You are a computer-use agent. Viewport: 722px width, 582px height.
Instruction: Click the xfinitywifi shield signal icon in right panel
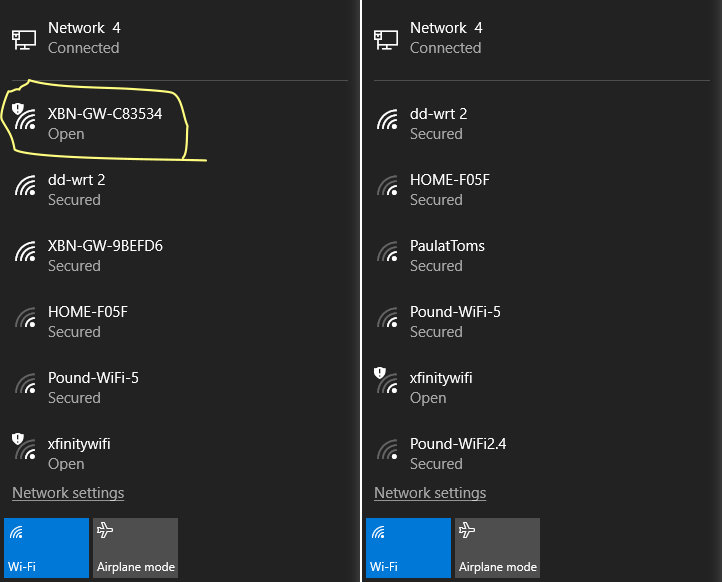[x=386, y=383]
